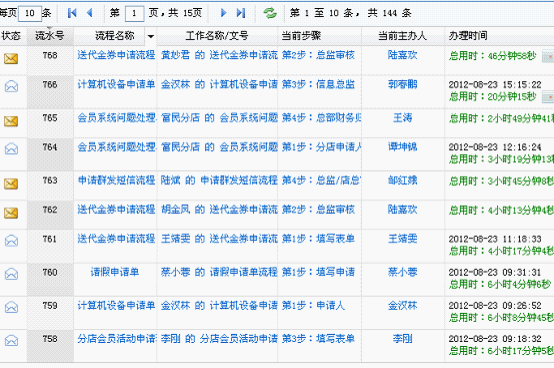Click handler 李刚 in row 758

point(402,339)
